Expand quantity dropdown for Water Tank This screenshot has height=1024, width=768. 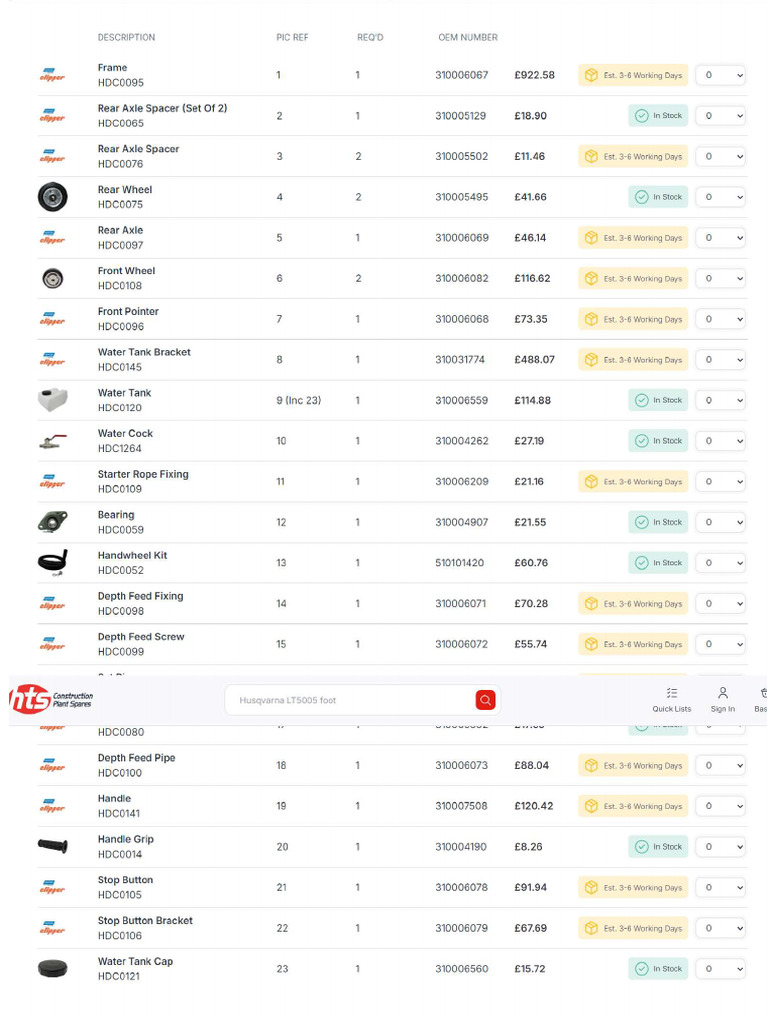[x=720, y=400]
